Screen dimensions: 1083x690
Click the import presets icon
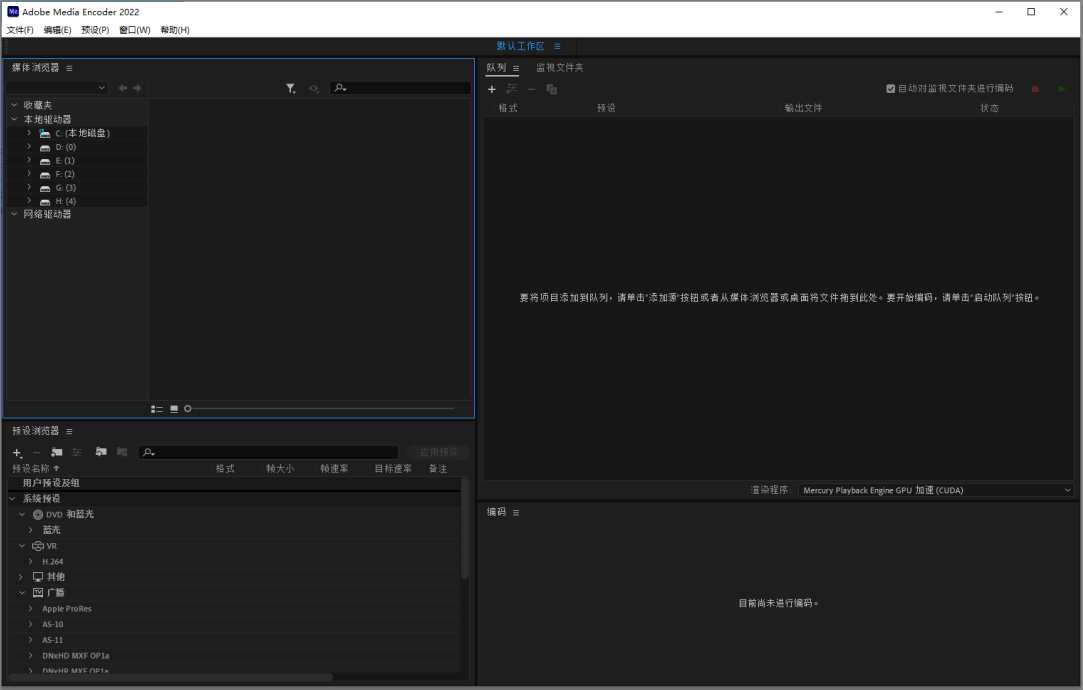coord(101,453)
